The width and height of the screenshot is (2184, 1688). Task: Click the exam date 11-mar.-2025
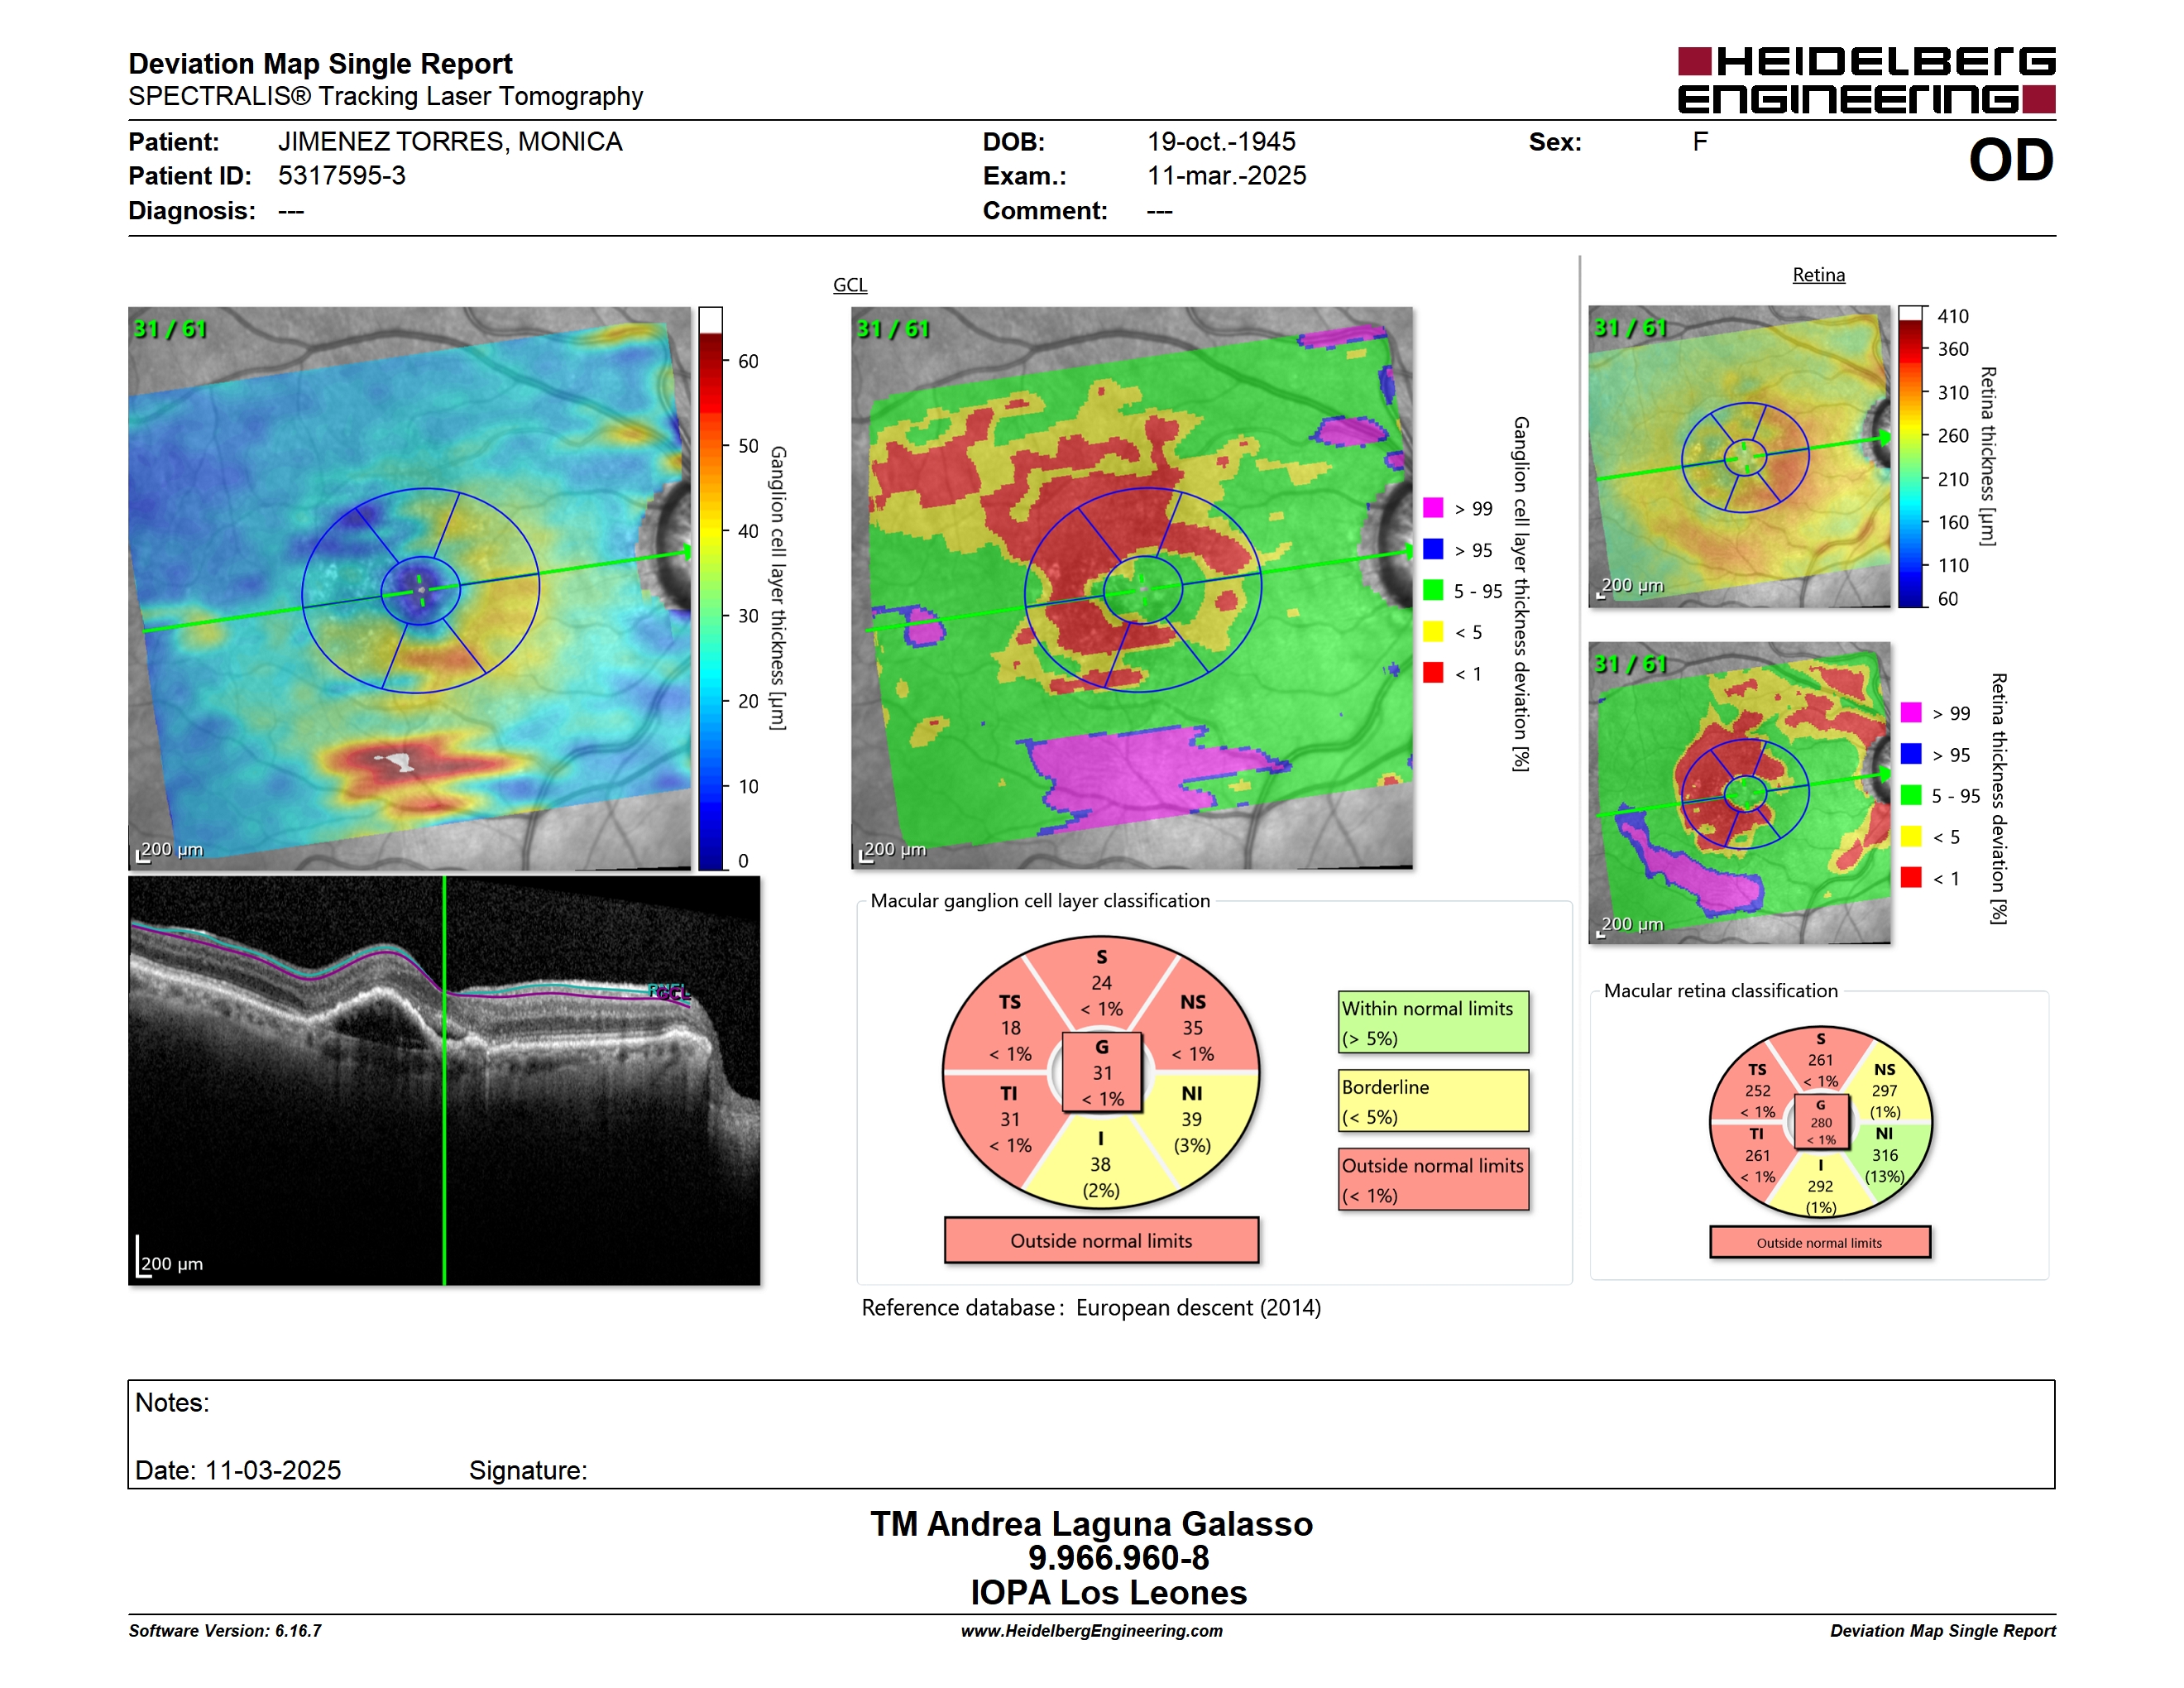[1226, 176]
